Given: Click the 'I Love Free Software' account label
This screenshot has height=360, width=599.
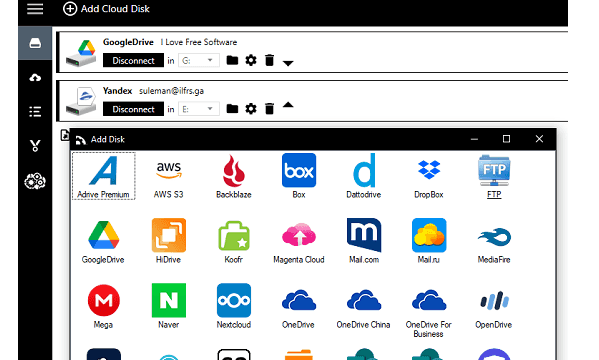Looking at the screenshot, I should 199,42.
